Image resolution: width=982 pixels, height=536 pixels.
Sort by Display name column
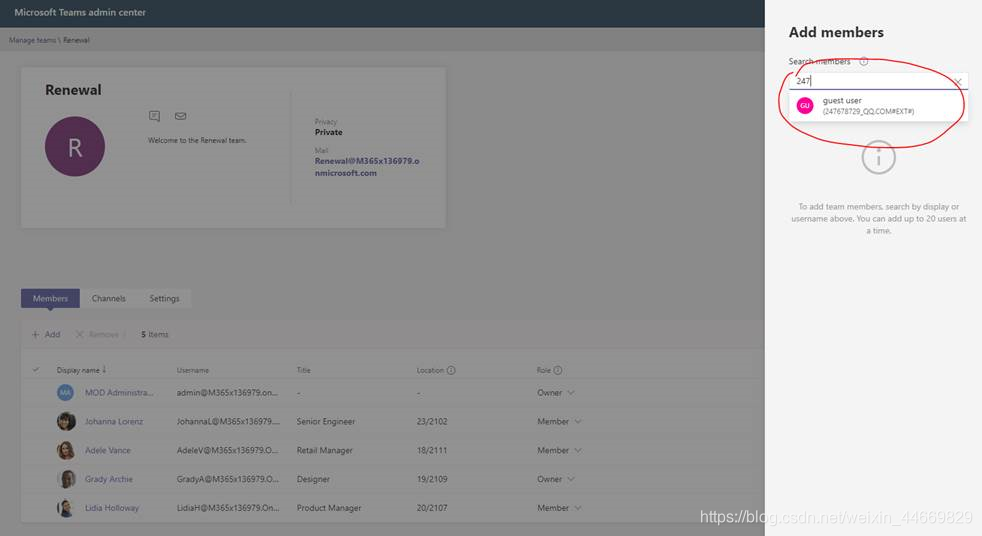81,370
